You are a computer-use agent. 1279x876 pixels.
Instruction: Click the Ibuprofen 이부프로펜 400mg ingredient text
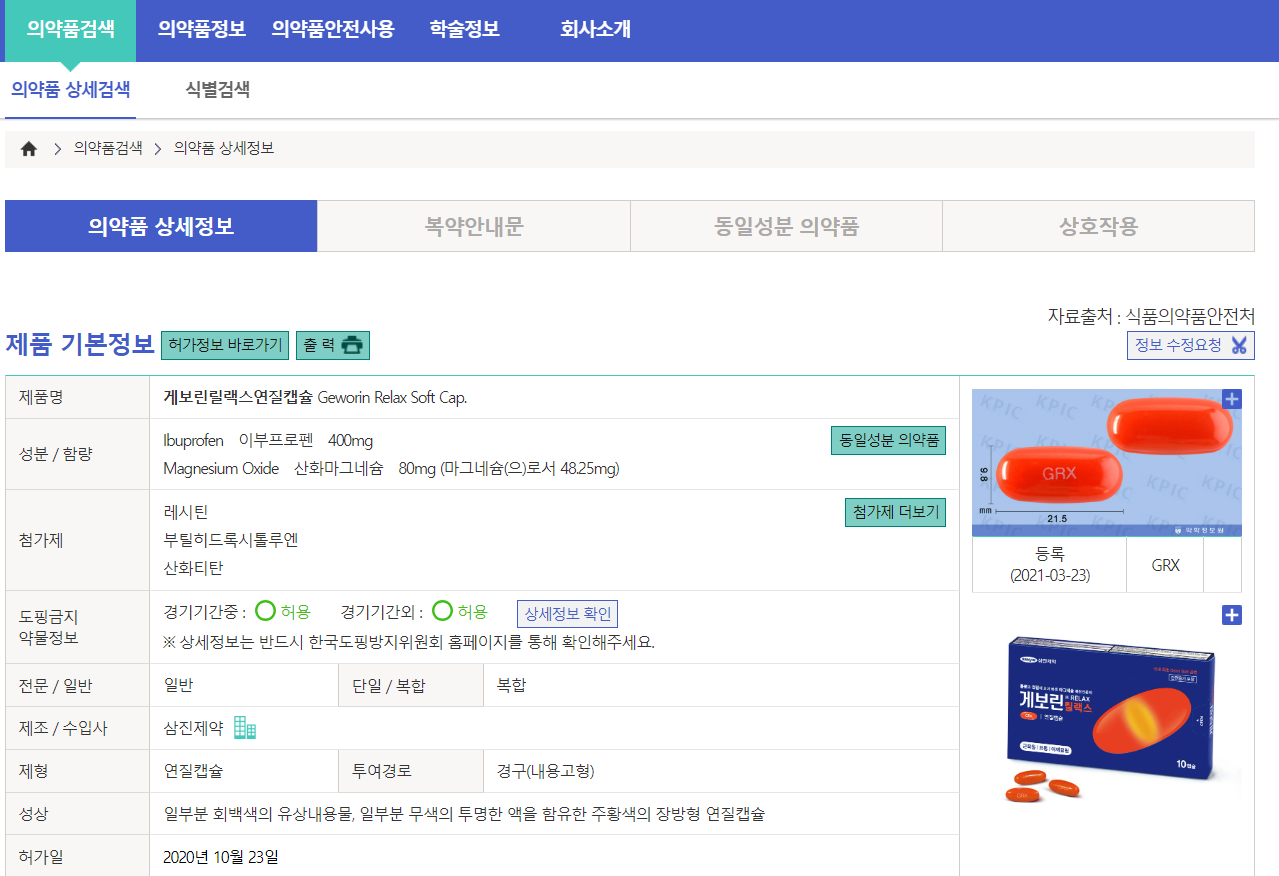point(268,440)
